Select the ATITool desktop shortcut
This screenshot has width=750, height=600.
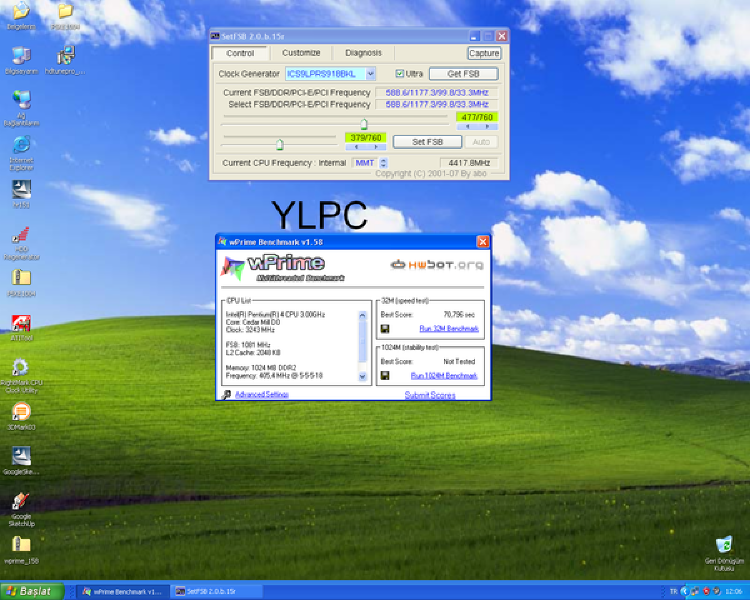tap(22, 328)
